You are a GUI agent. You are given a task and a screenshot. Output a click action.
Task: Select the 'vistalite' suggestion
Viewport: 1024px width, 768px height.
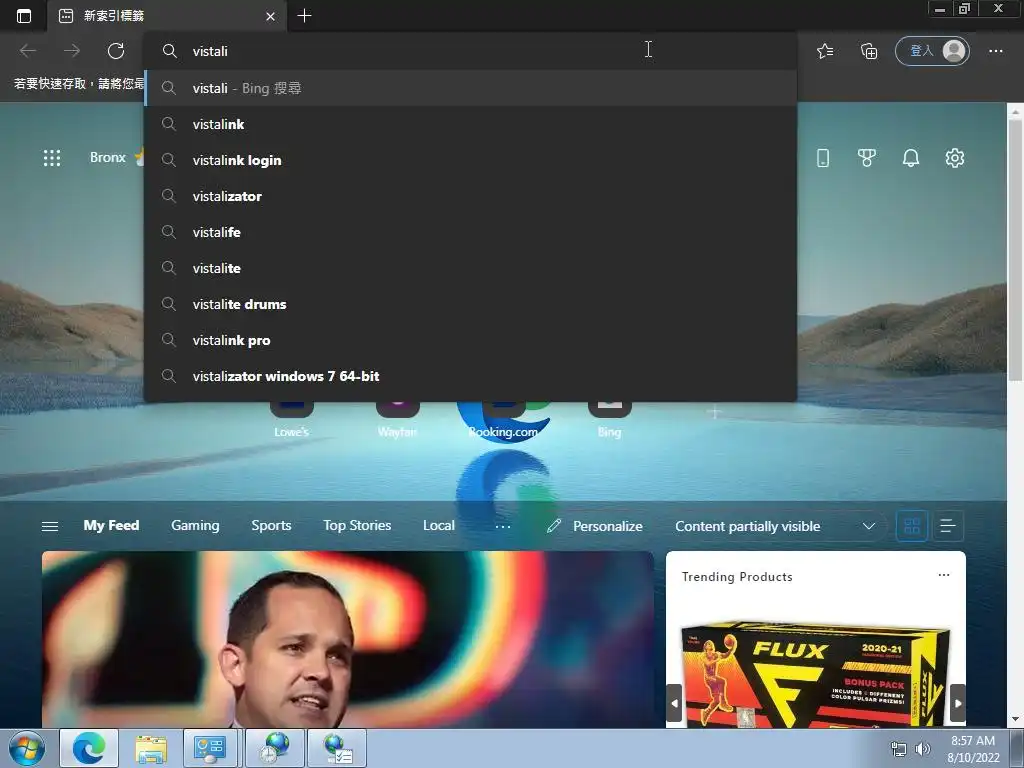pyautogui.click(x=470, y=268)
